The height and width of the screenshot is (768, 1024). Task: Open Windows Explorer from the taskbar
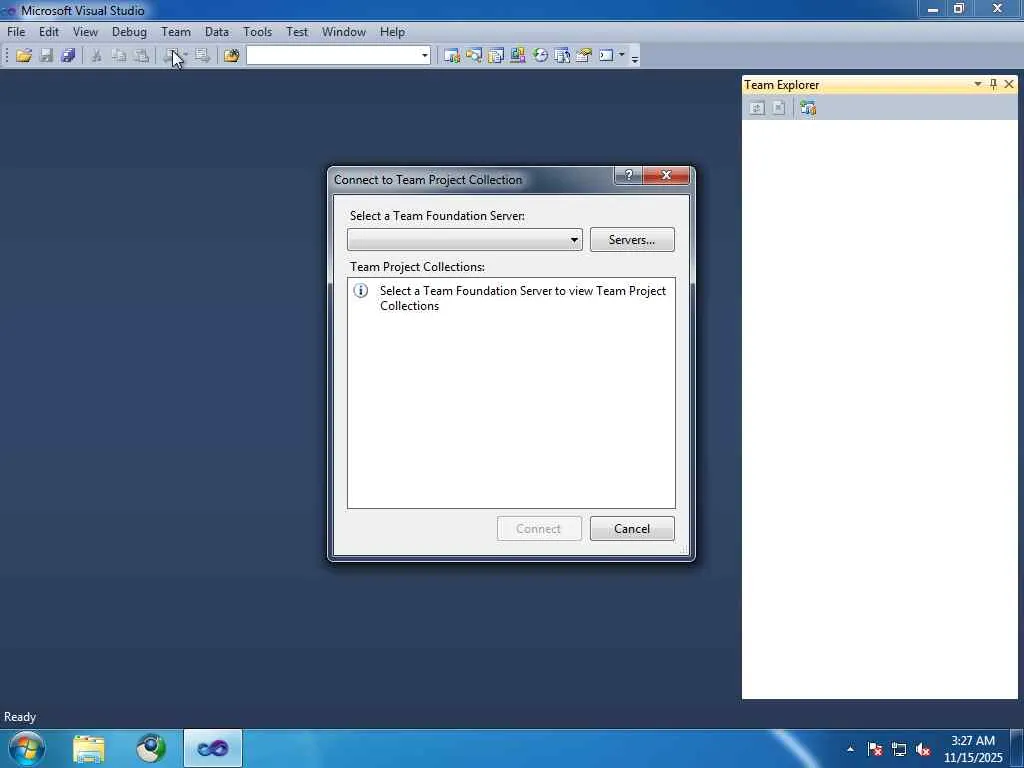[89, 748]
